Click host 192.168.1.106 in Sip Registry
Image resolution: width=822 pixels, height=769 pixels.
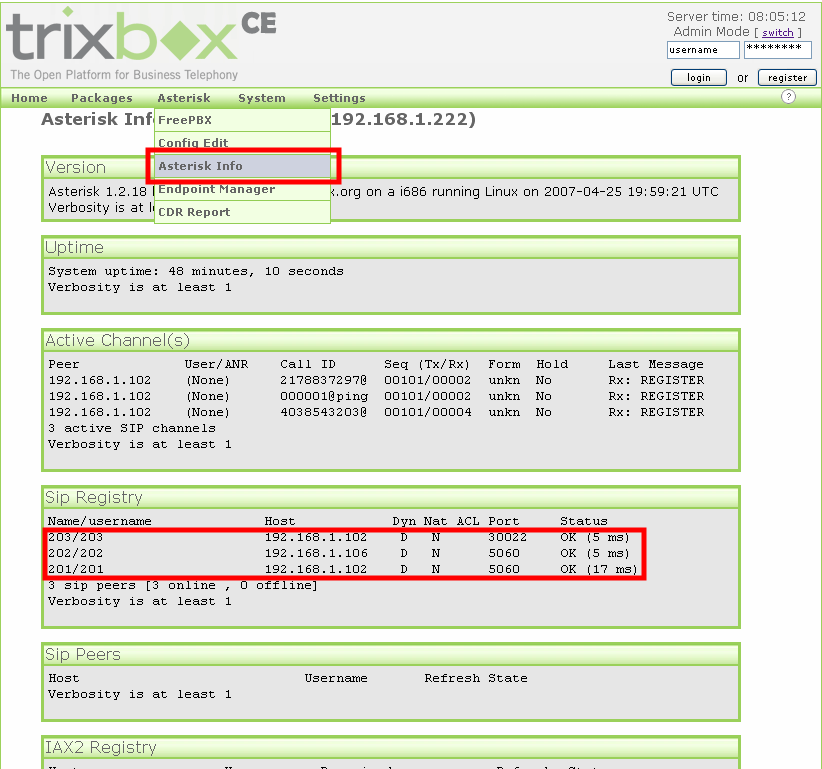316,553
